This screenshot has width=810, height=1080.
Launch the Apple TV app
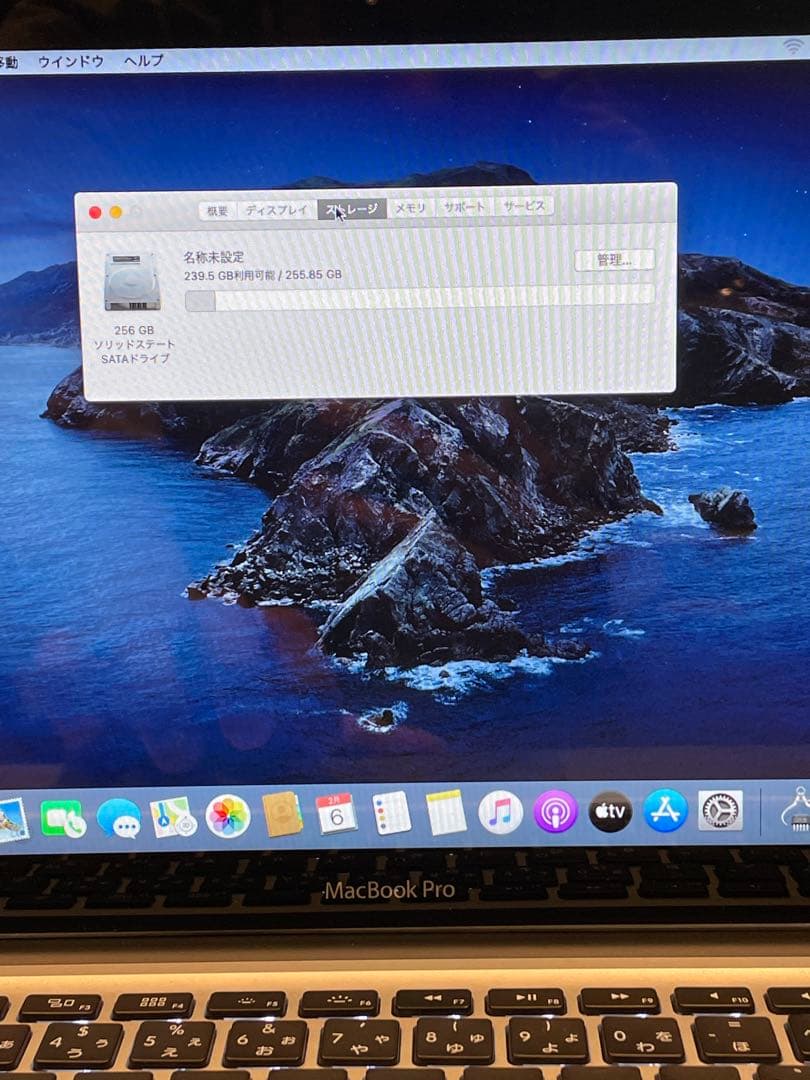(x=610, y=817)
